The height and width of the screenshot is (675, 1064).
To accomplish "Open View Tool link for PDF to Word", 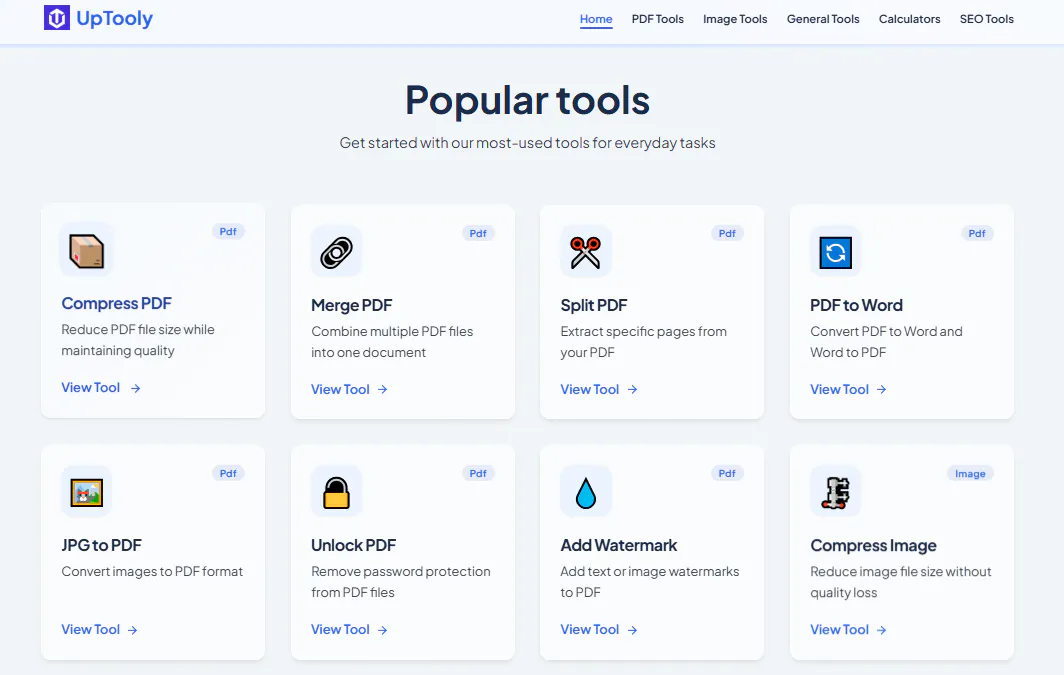I will pyautogui.click(x=848, y=389).
